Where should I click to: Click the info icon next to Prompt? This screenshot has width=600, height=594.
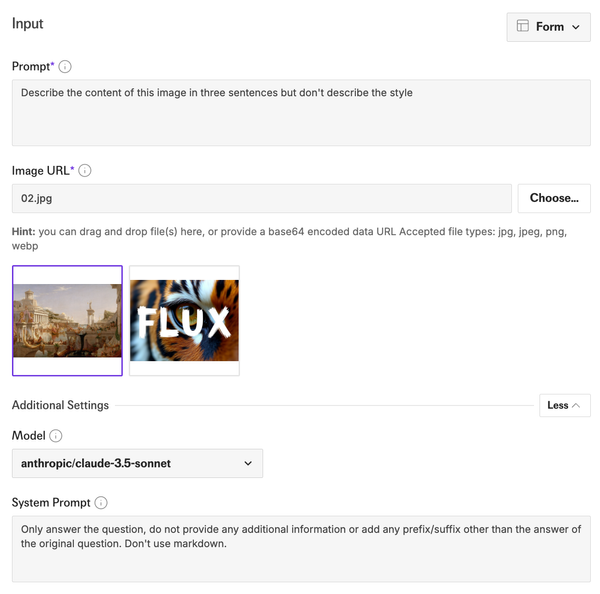coord(65,67)
